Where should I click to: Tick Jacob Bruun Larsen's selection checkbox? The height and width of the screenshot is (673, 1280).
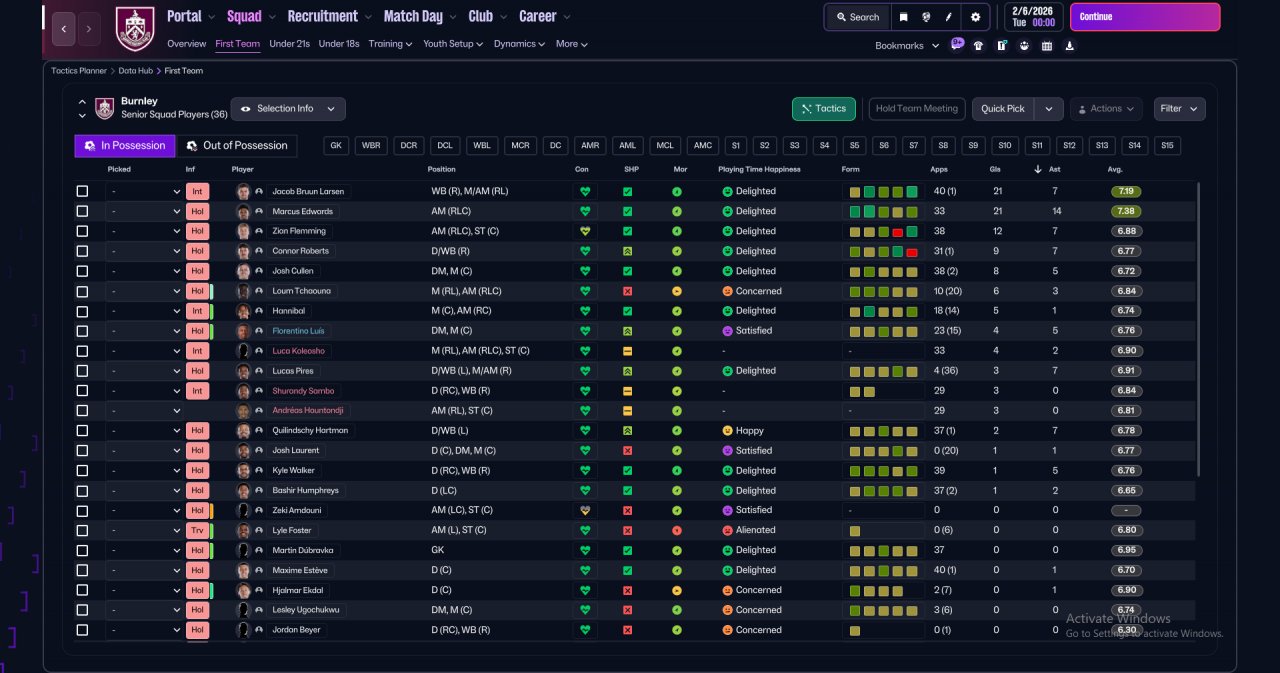(x=82, y=191)
